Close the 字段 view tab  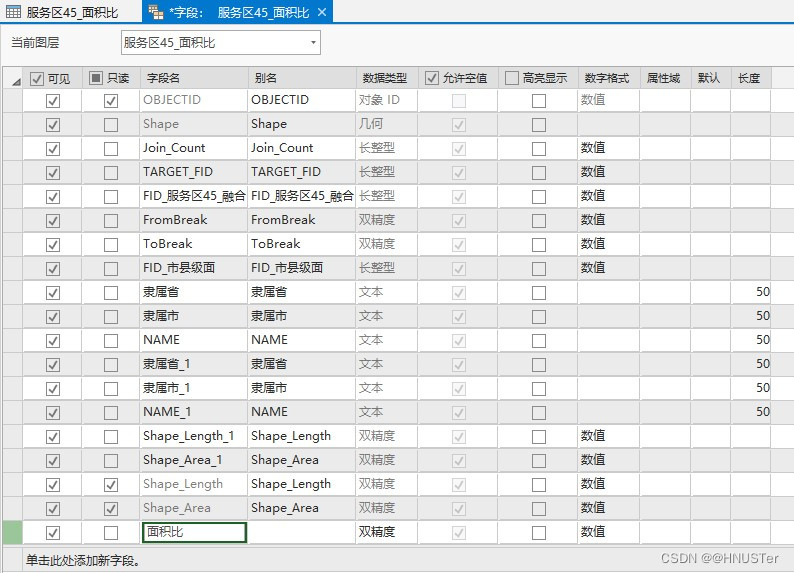coord(322,12)
